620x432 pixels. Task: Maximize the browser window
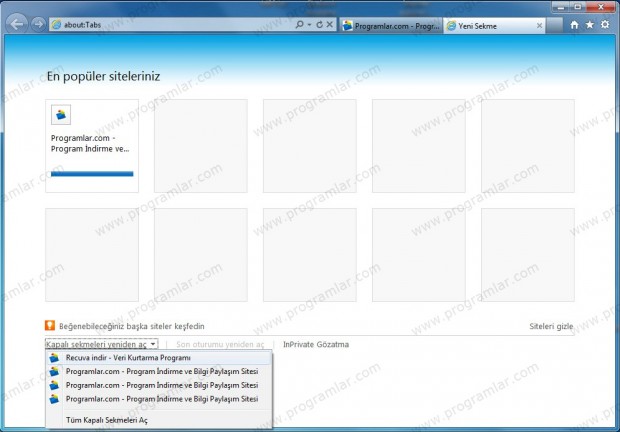coord(578,7)
